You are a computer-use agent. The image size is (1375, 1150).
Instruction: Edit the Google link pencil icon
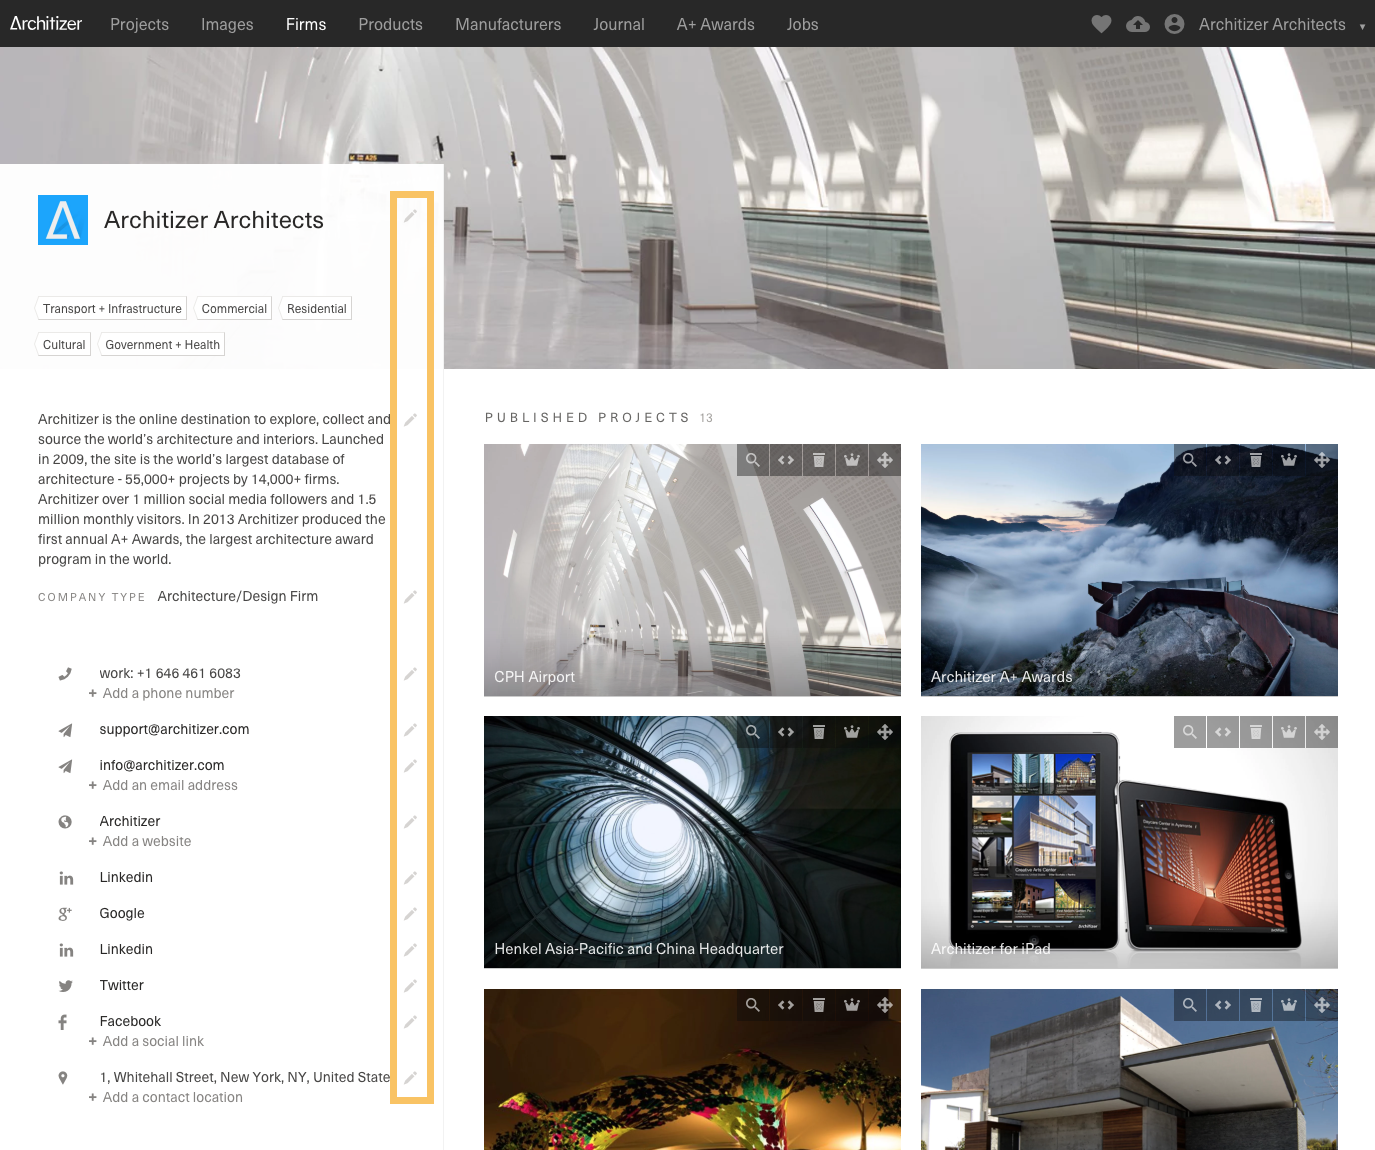click(x=410, y=914)
